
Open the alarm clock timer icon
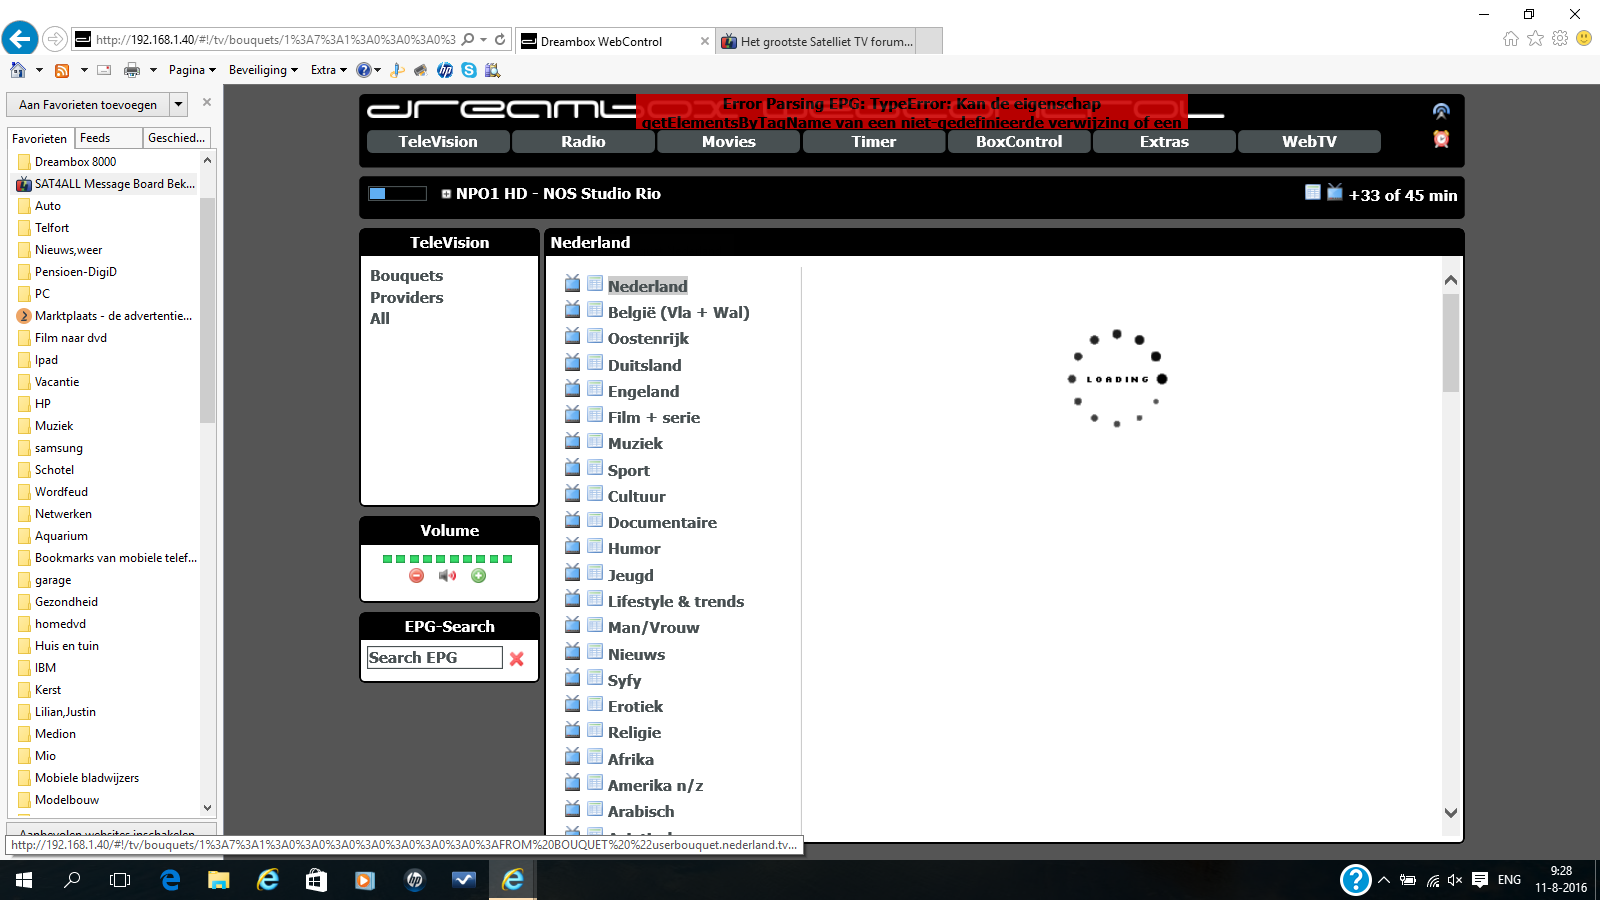pyautogui.click(x=1441, y=140)
